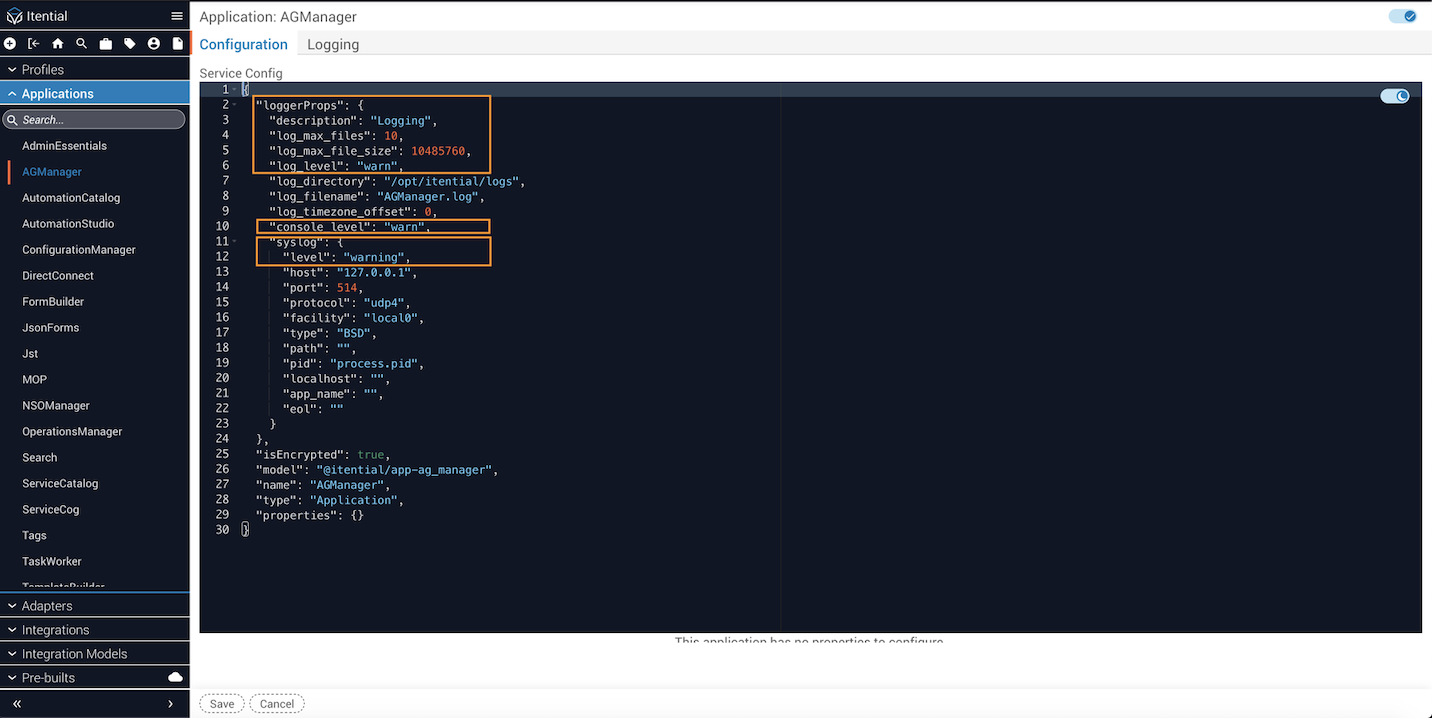Go to home using the house icon
The image size is (1432, 718).
coord(58,44)
